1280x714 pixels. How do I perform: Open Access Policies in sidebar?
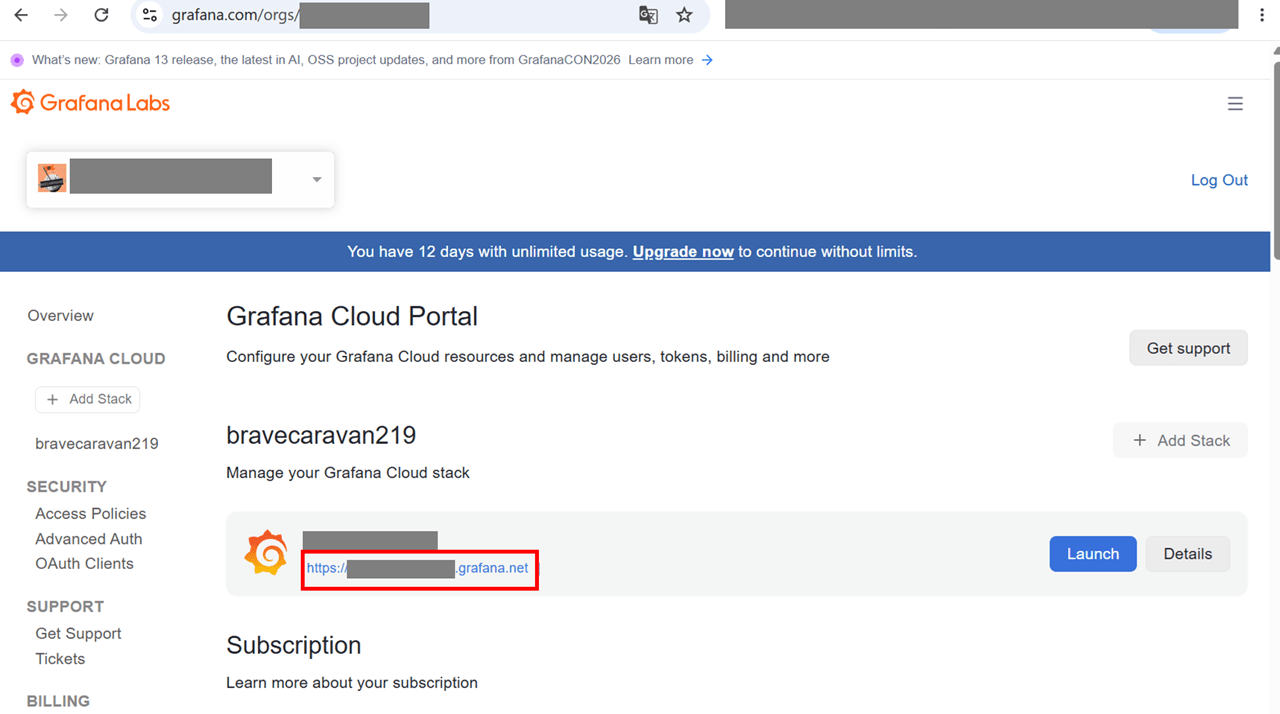[x=91, y=514]
